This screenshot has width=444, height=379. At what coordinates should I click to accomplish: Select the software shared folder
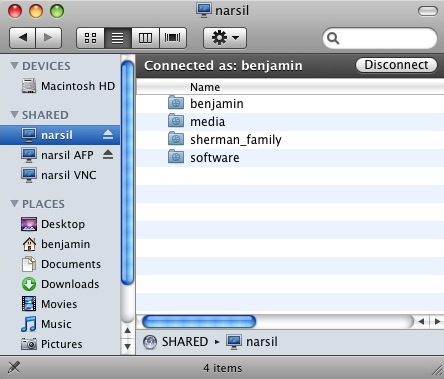click(290, 158)
